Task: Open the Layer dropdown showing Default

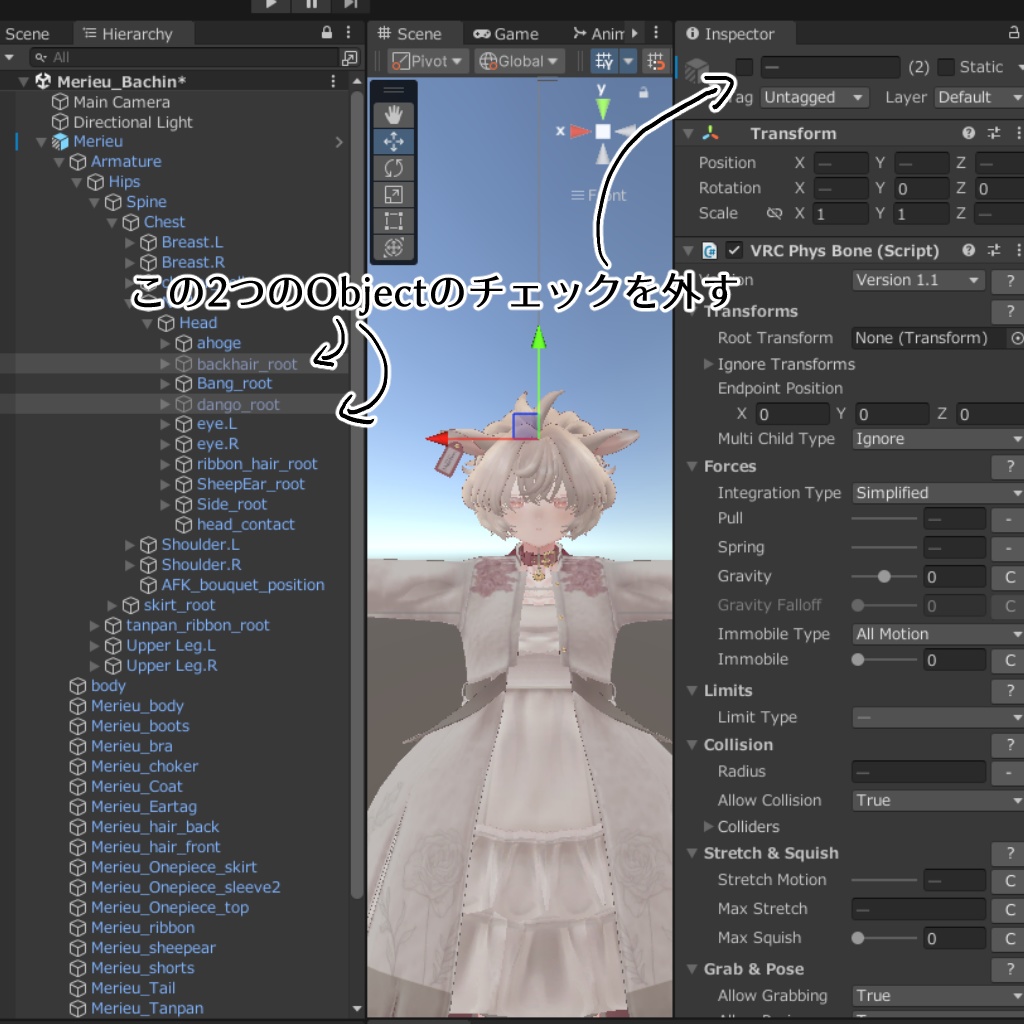Action: (x=979, y=97)
